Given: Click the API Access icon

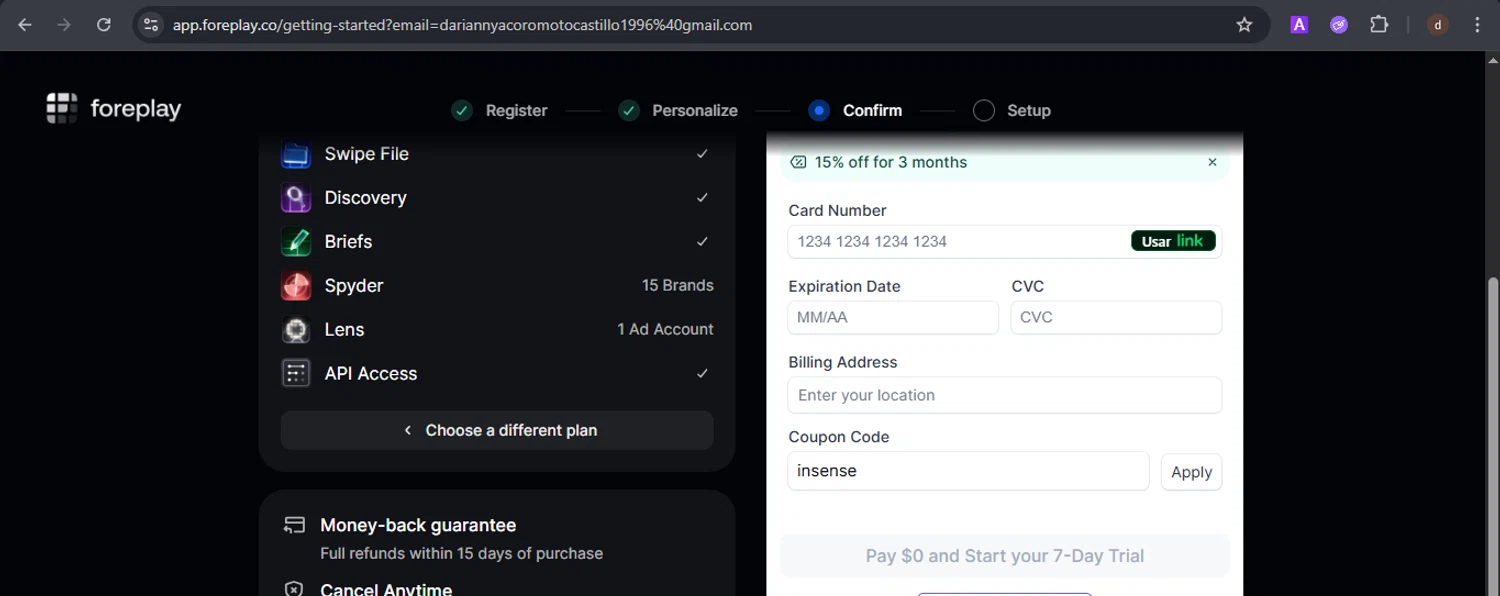Looking at the screenshot, I should [x=296, y=374].
